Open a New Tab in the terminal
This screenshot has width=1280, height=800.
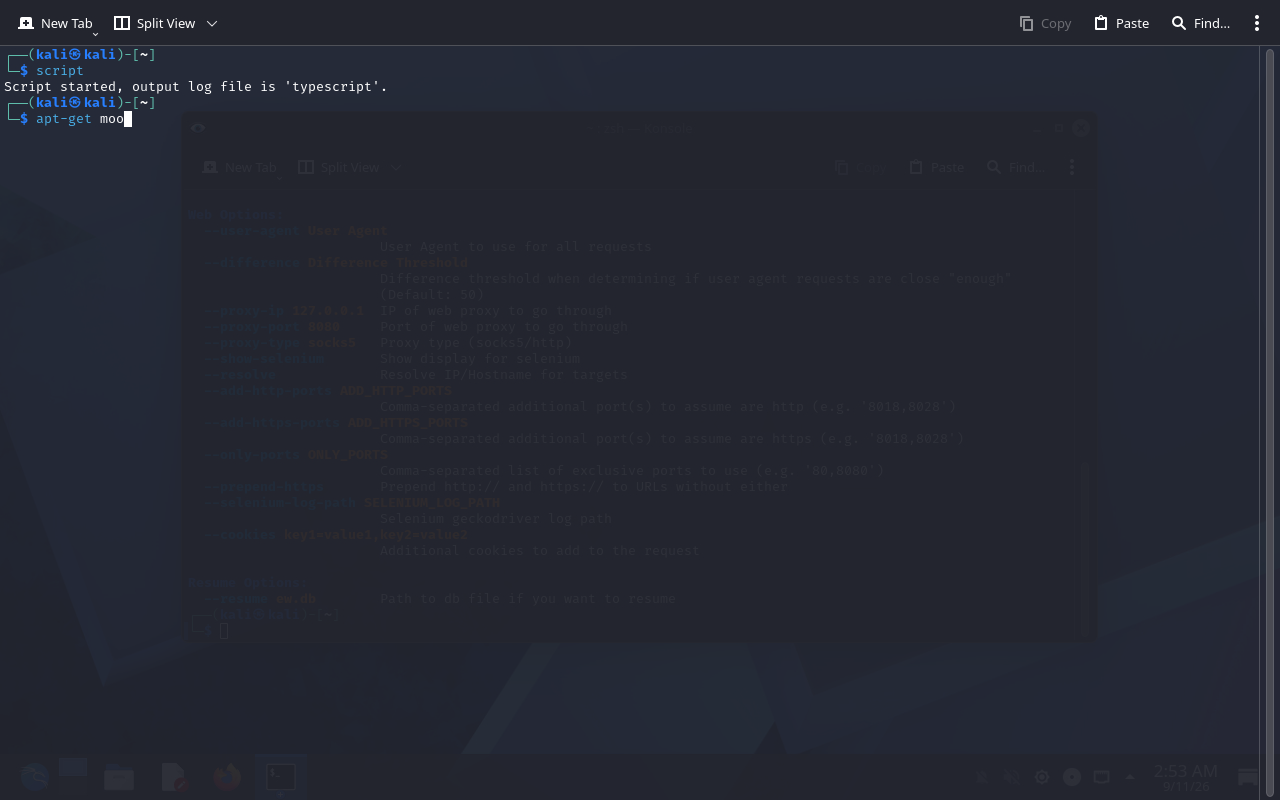[55, 23]
